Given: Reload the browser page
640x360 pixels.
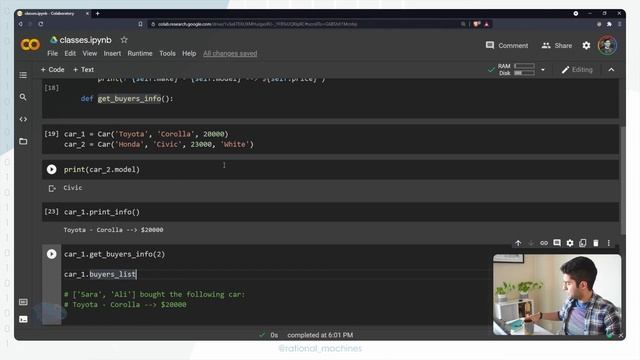Looking at the screenshot, I should coord(41,24).
